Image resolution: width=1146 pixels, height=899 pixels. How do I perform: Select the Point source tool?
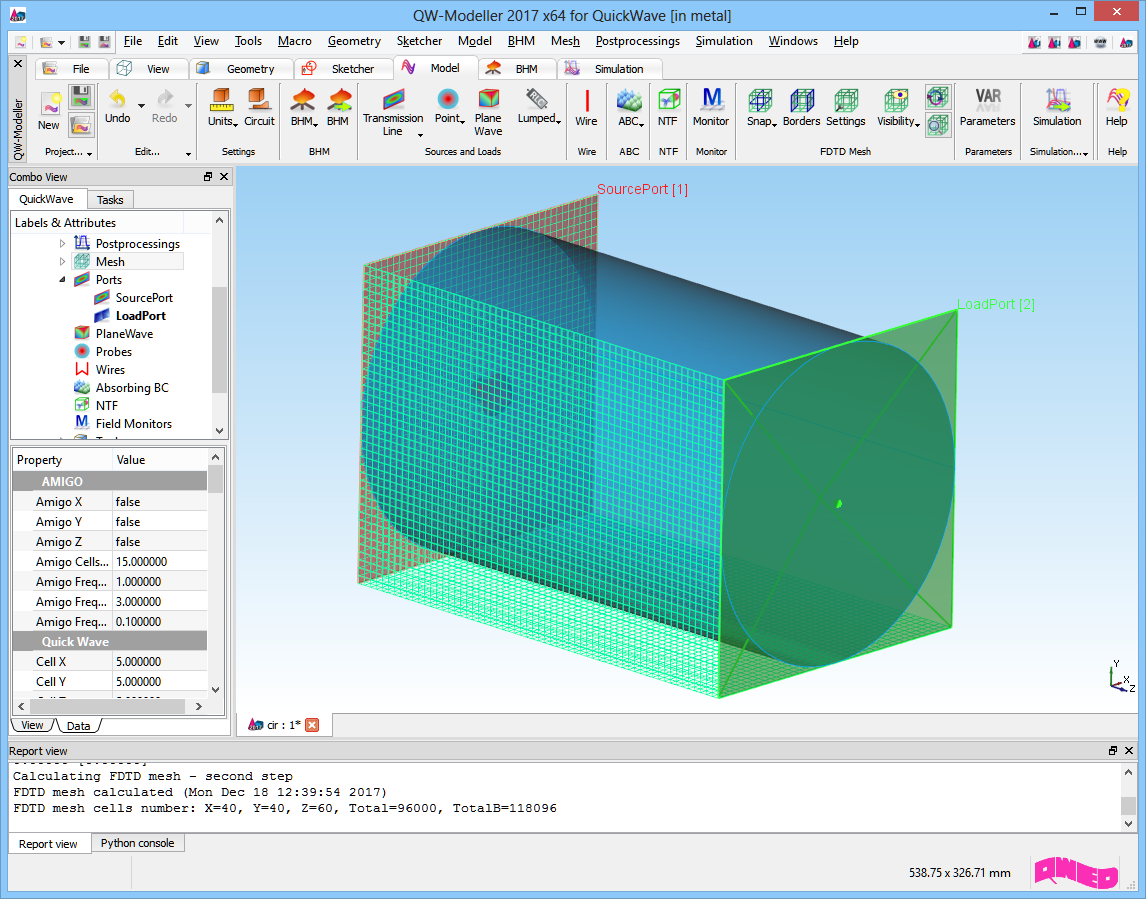[x=448, y=107]
